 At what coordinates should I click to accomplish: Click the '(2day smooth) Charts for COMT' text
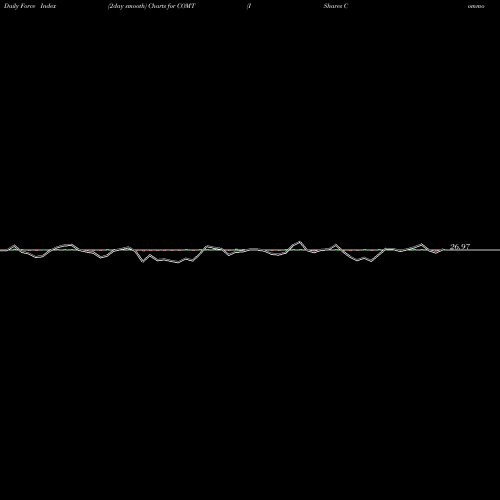pos(152,6)
